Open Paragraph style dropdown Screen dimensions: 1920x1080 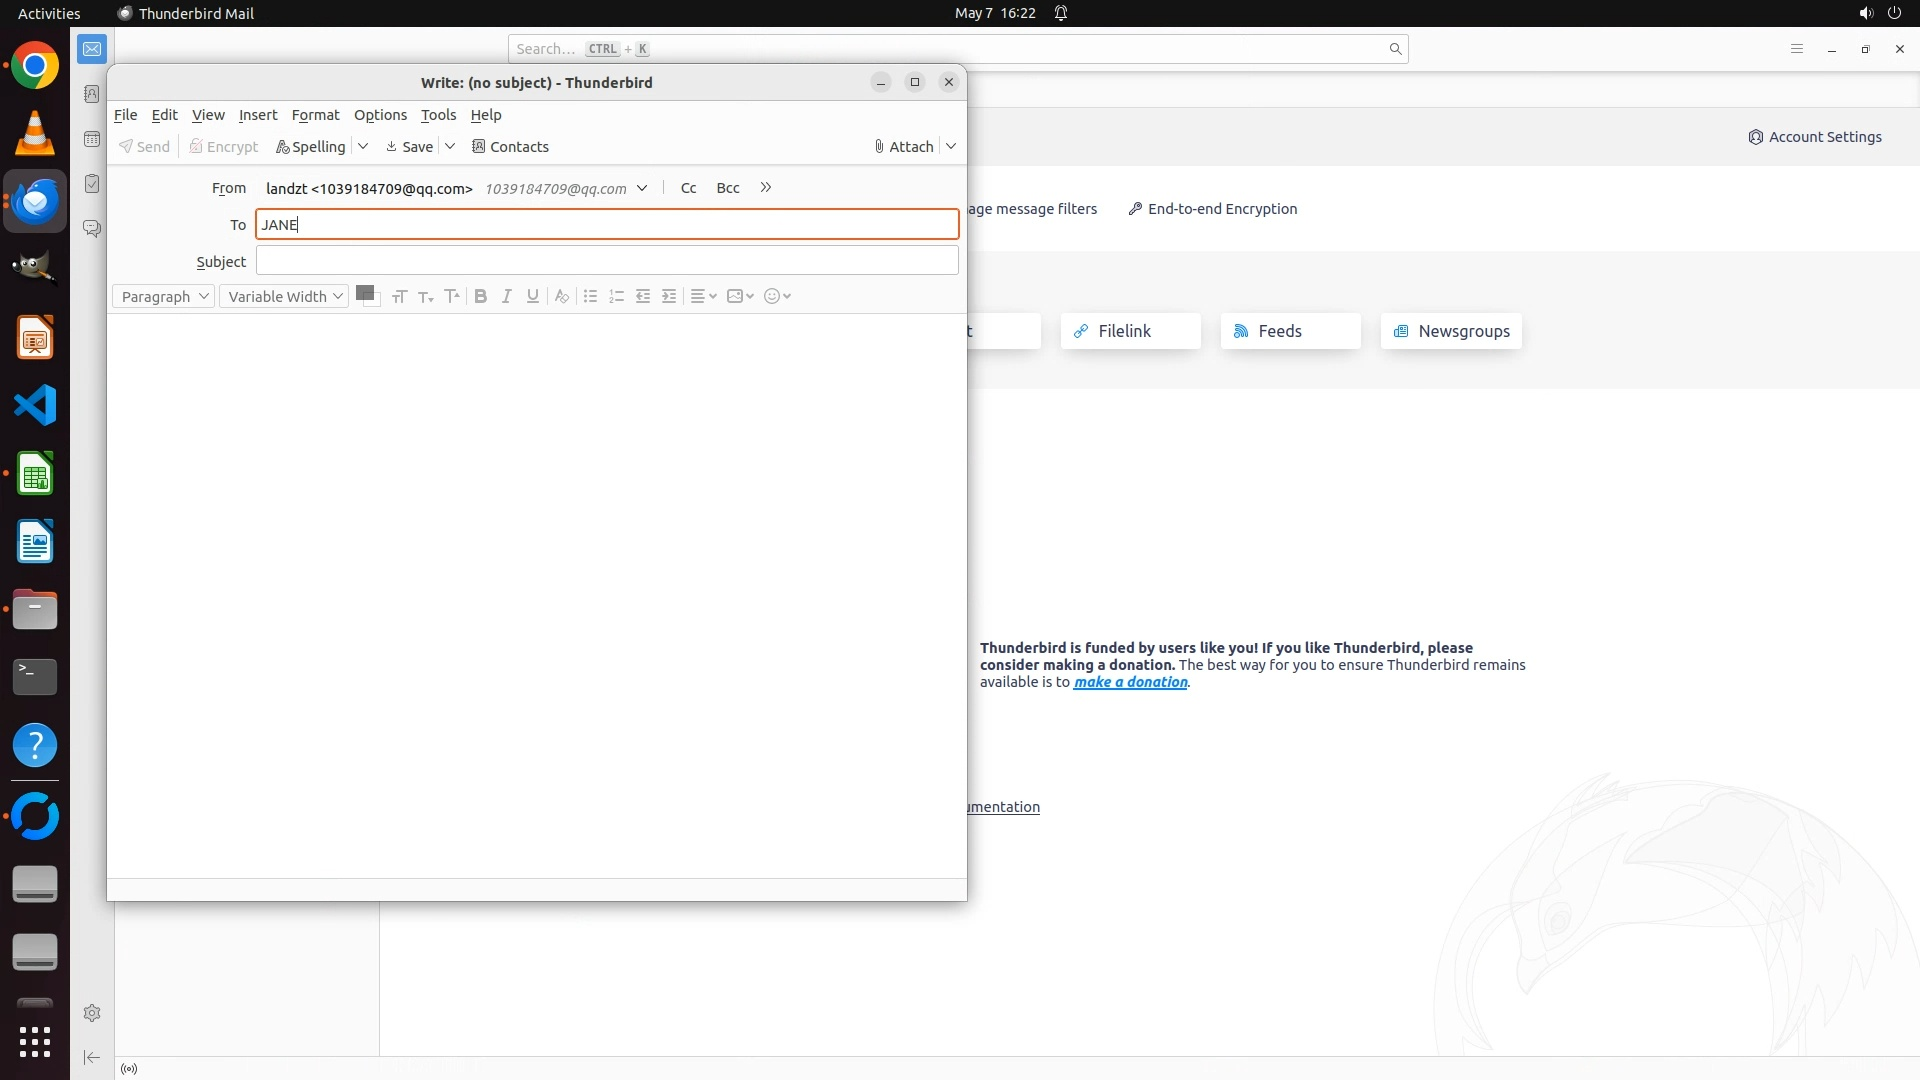(x=164, y=296)
